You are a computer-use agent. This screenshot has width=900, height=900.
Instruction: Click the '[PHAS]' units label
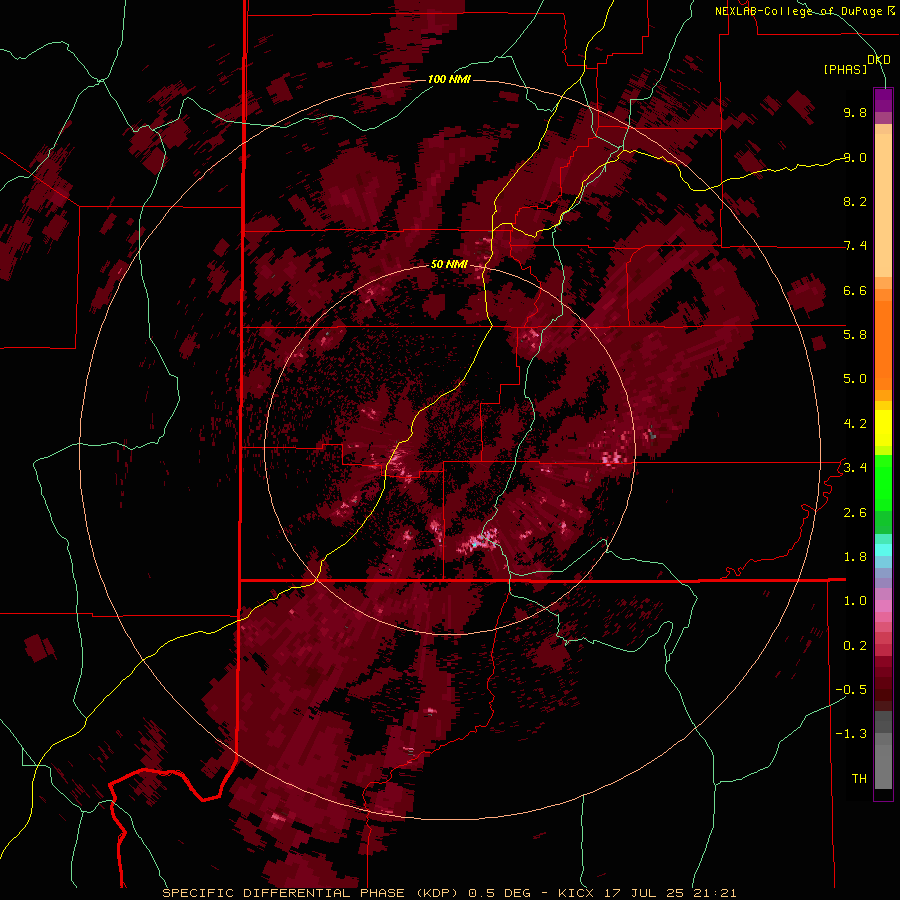(x=845, y=70)
